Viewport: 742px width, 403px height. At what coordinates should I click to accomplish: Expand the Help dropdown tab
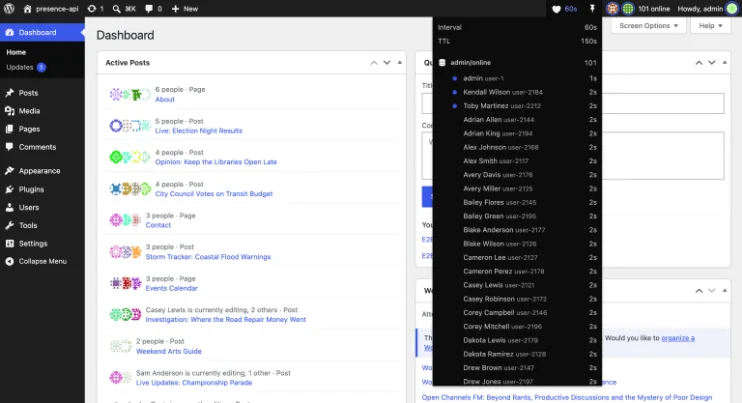pyautogui.click(x=710, y=26)
